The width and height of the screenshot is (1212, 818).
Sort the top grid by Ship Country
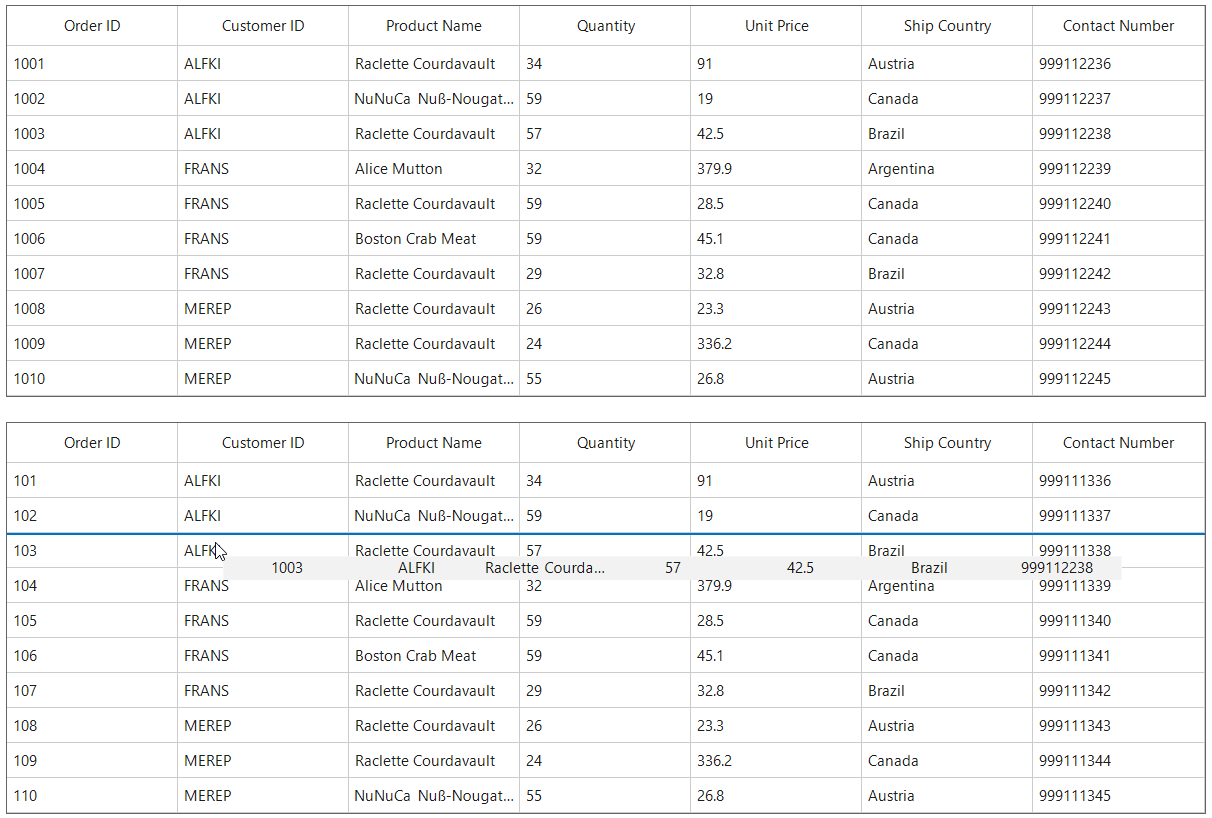click(x=946, y=26)
